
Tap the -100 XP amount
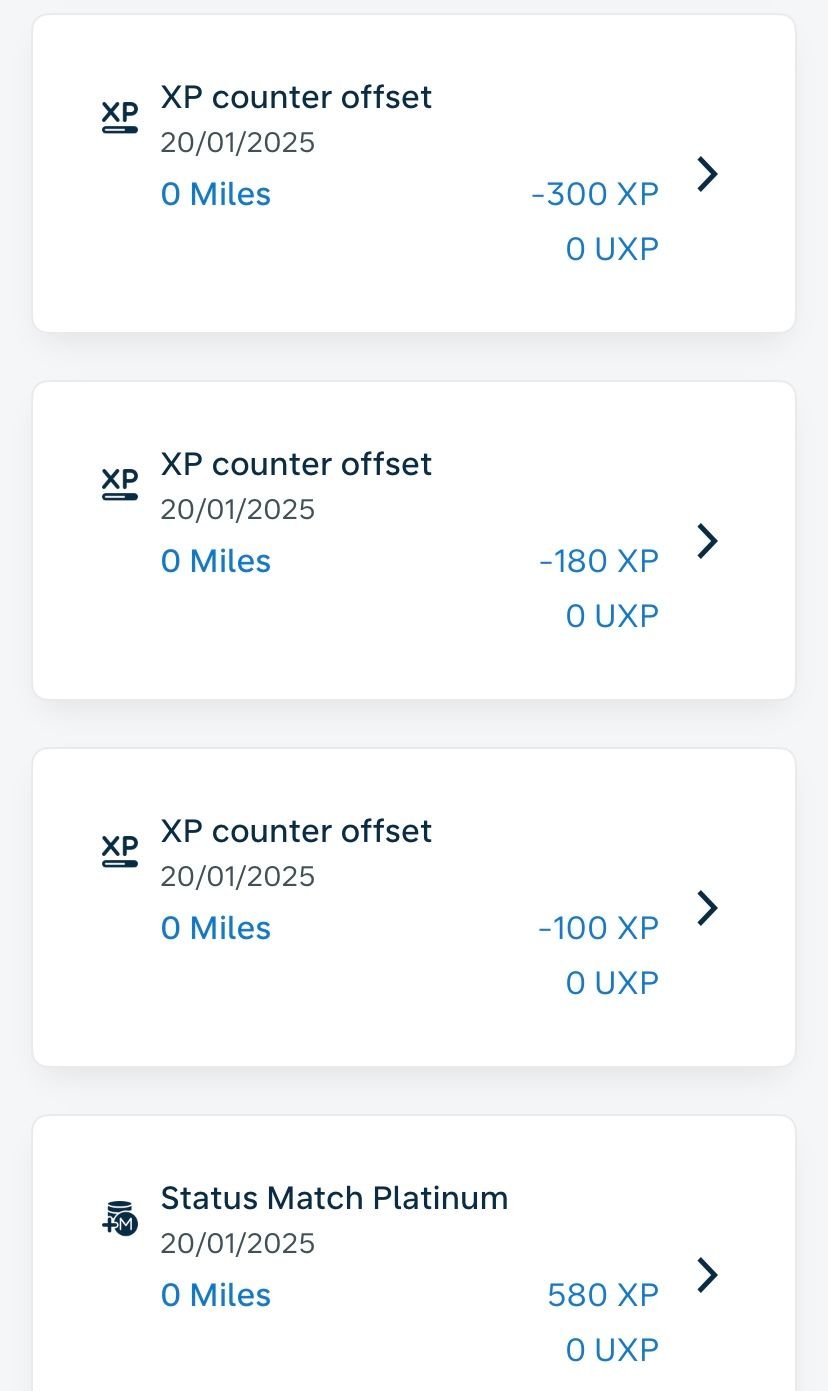tap(599, 928)
